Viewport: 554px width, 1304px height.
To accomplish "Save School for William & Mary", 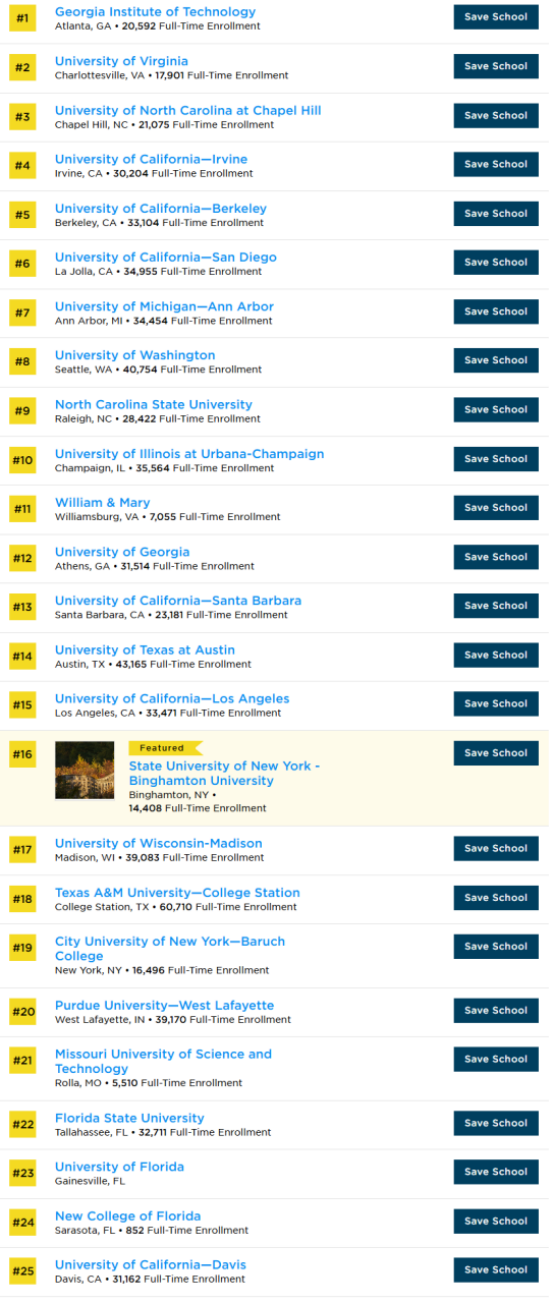I will (496, 507).
